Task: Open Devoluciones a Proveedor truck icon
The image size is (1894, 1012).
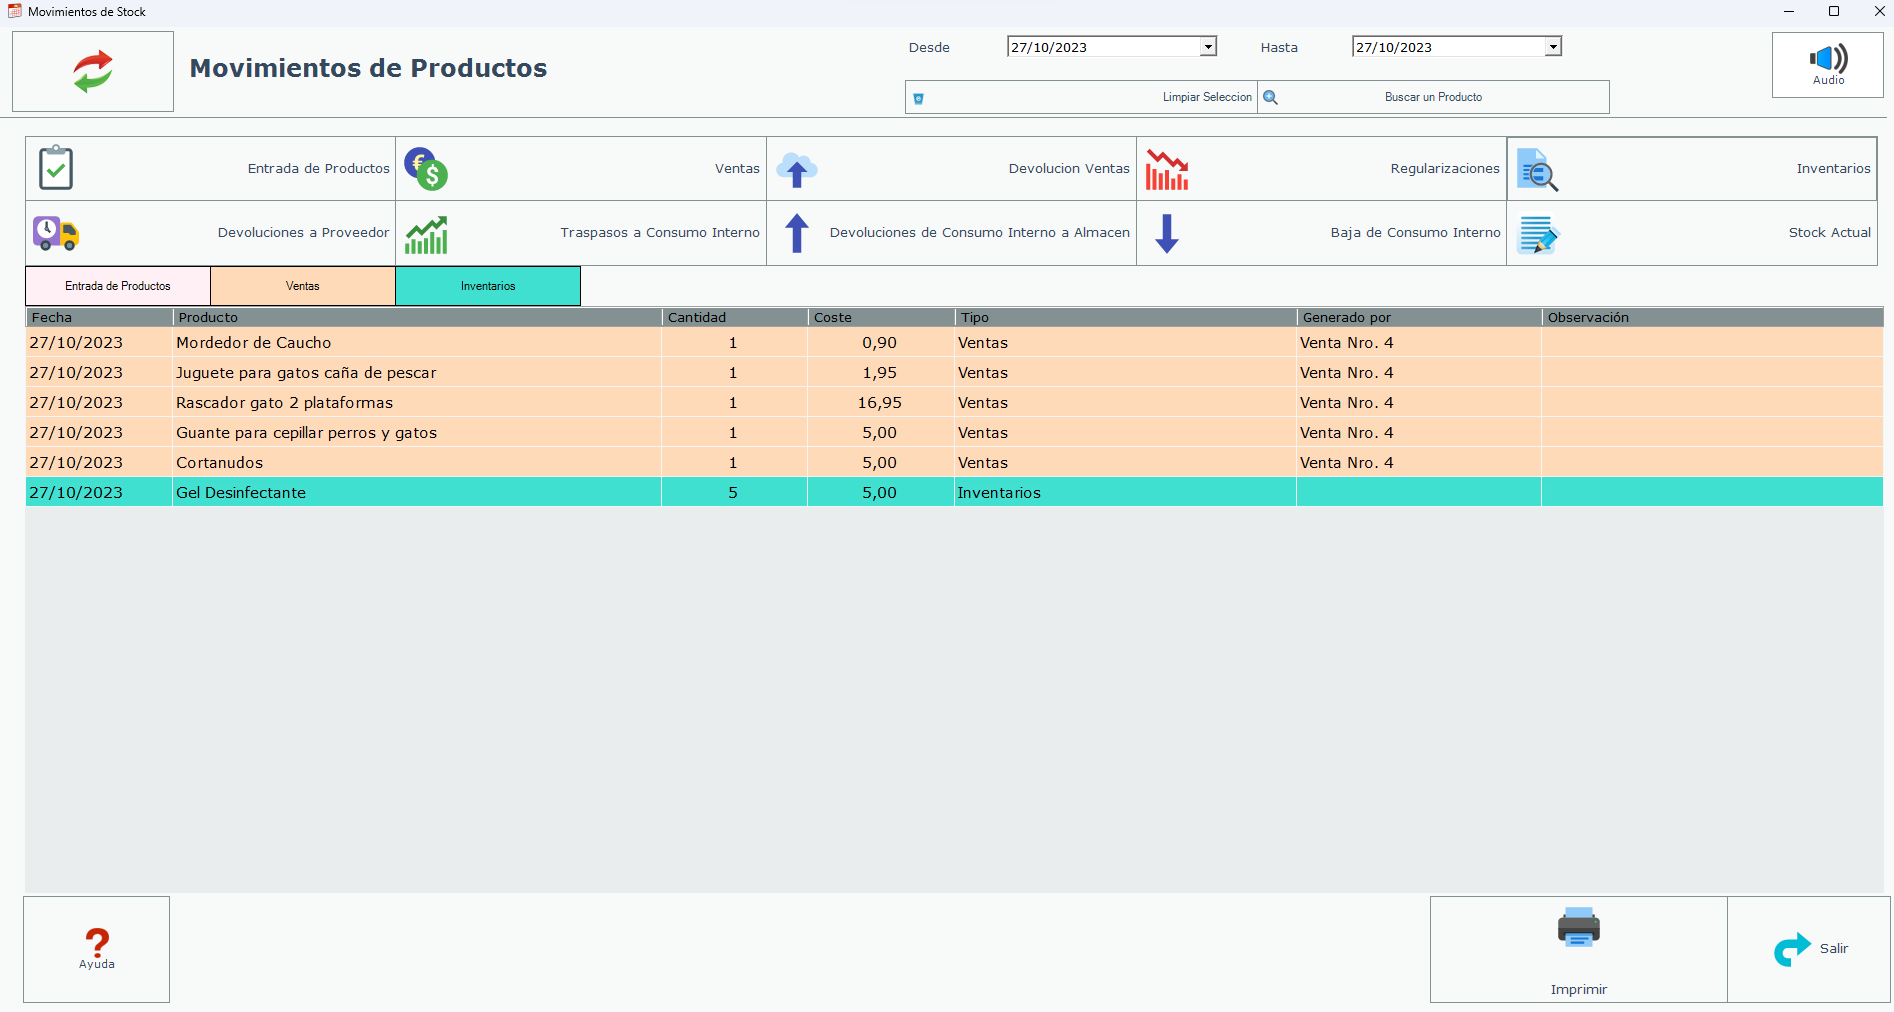Action: click(x=56, y=233)
